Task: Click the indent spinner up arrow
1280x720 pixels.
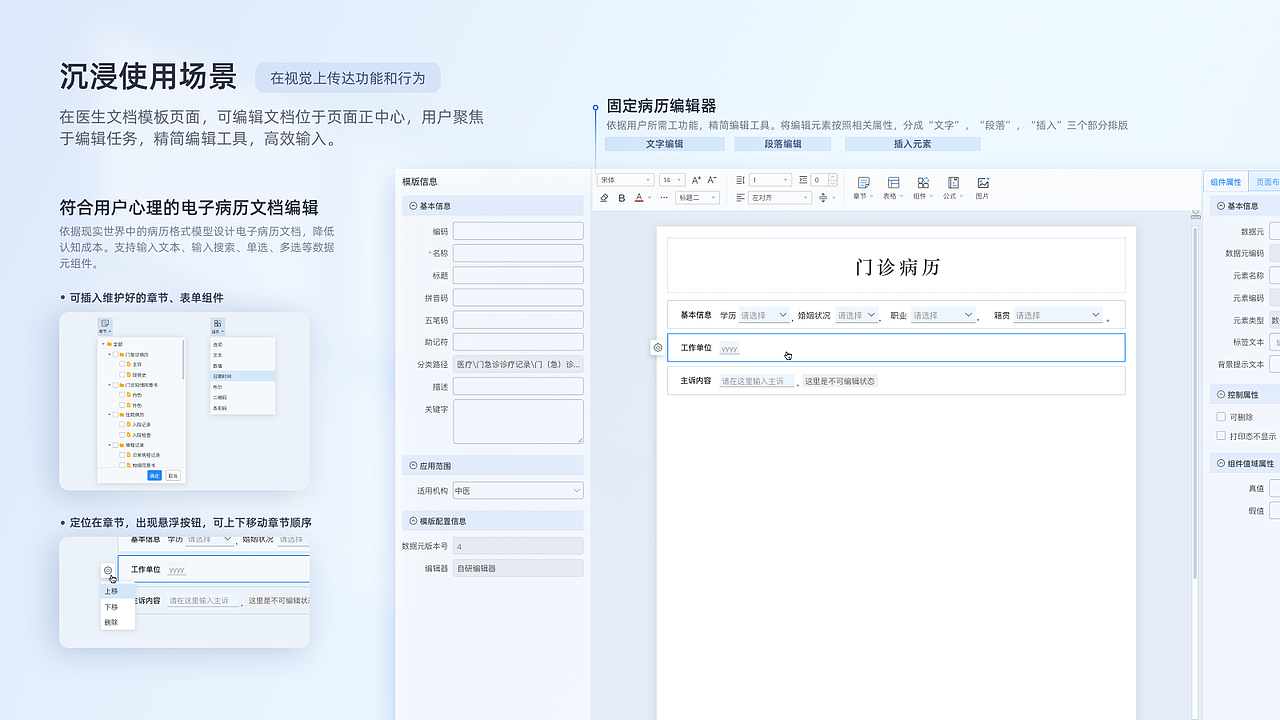Action: [832, 177]
